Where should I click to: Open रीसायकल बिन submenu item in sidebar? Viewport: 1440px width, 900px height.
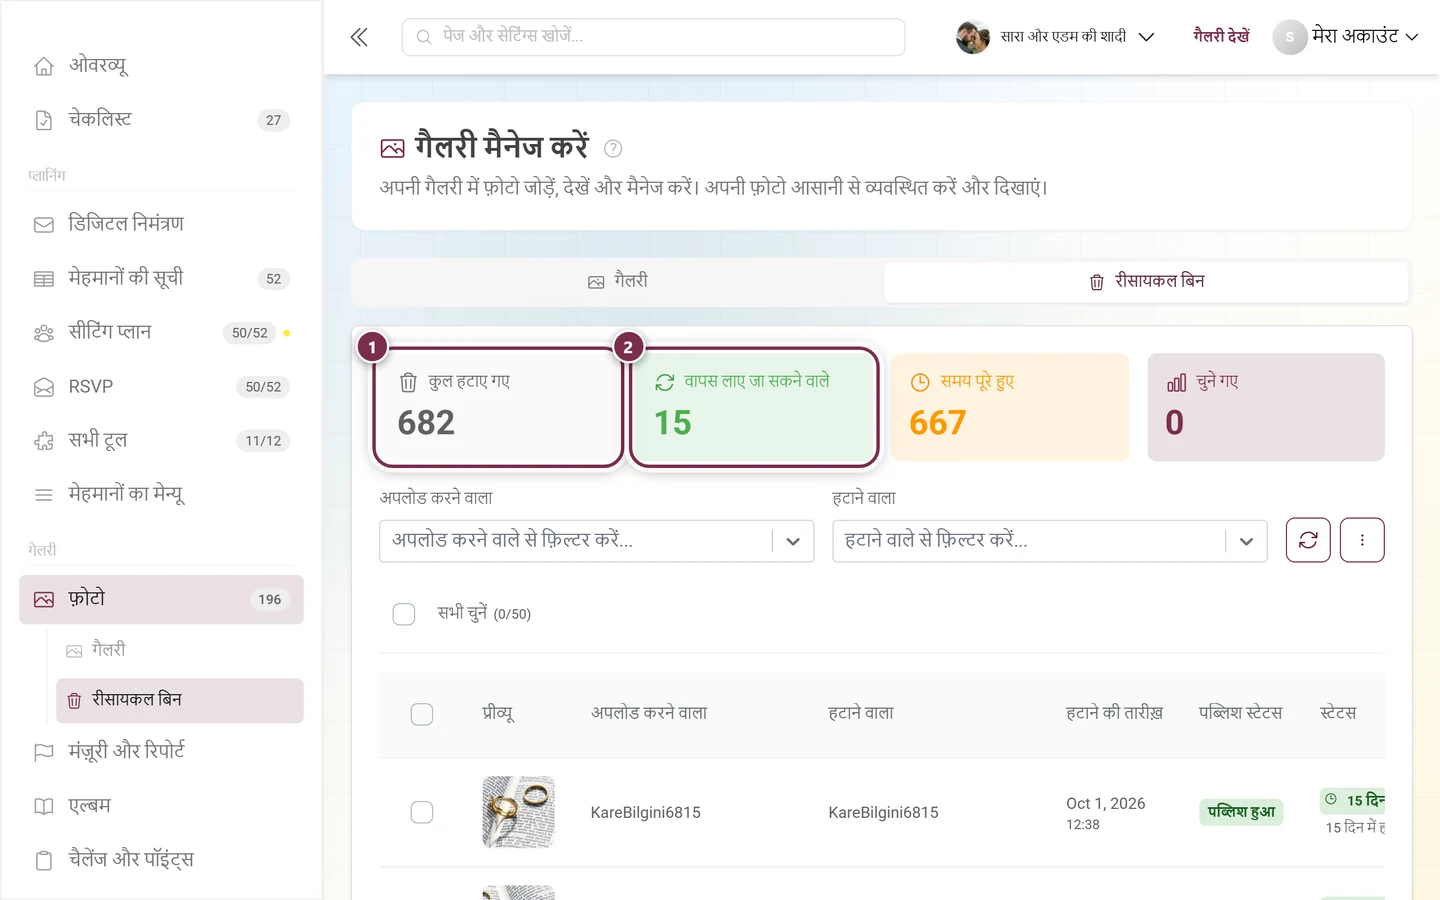180,700
